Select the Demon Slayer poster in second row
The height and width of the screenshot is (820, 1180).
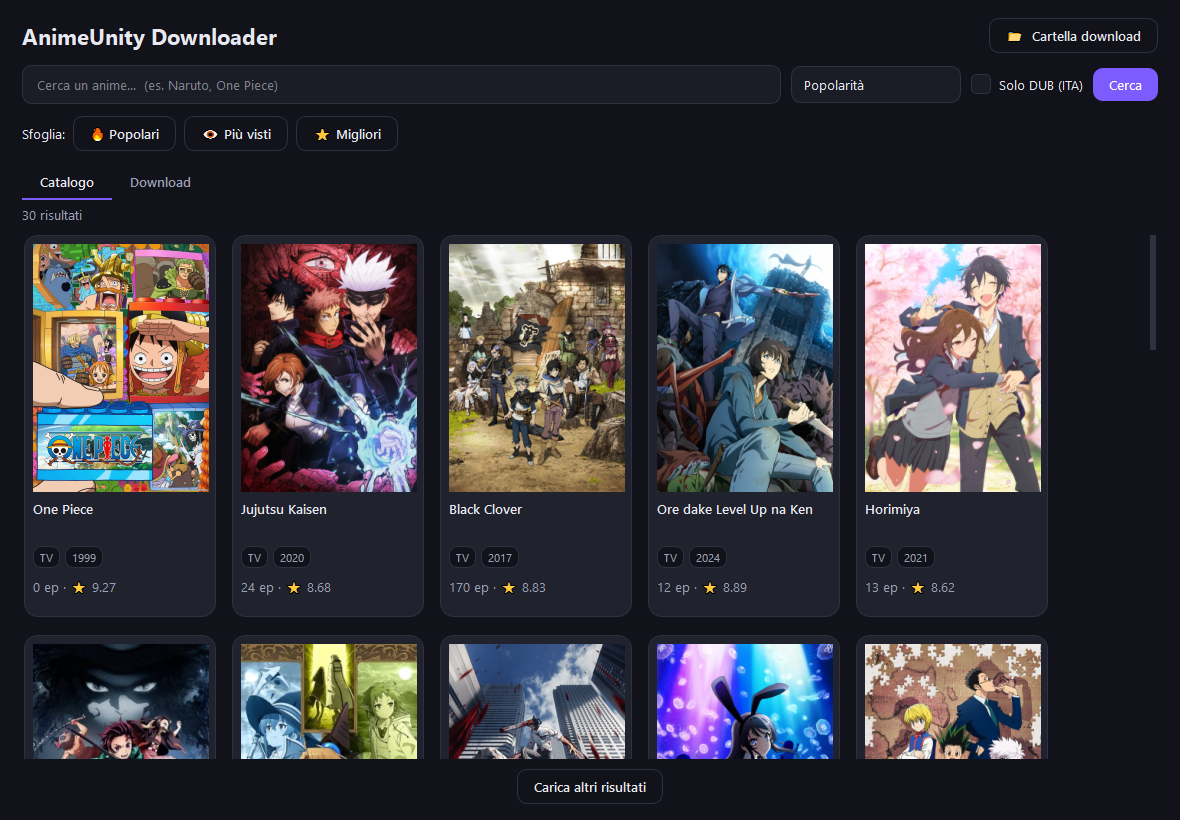(121, 701)
